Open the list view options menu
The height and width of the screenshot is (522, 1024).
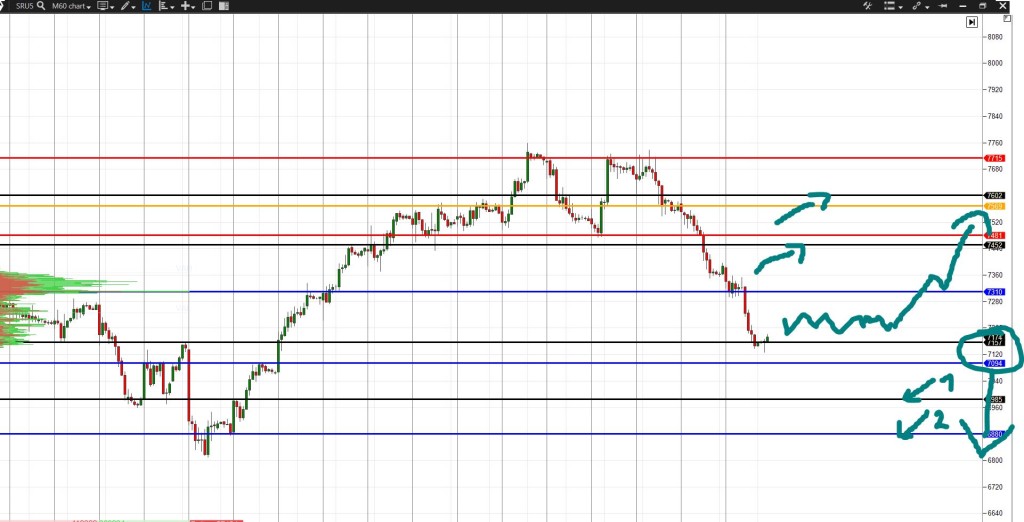tap(893, 6)
